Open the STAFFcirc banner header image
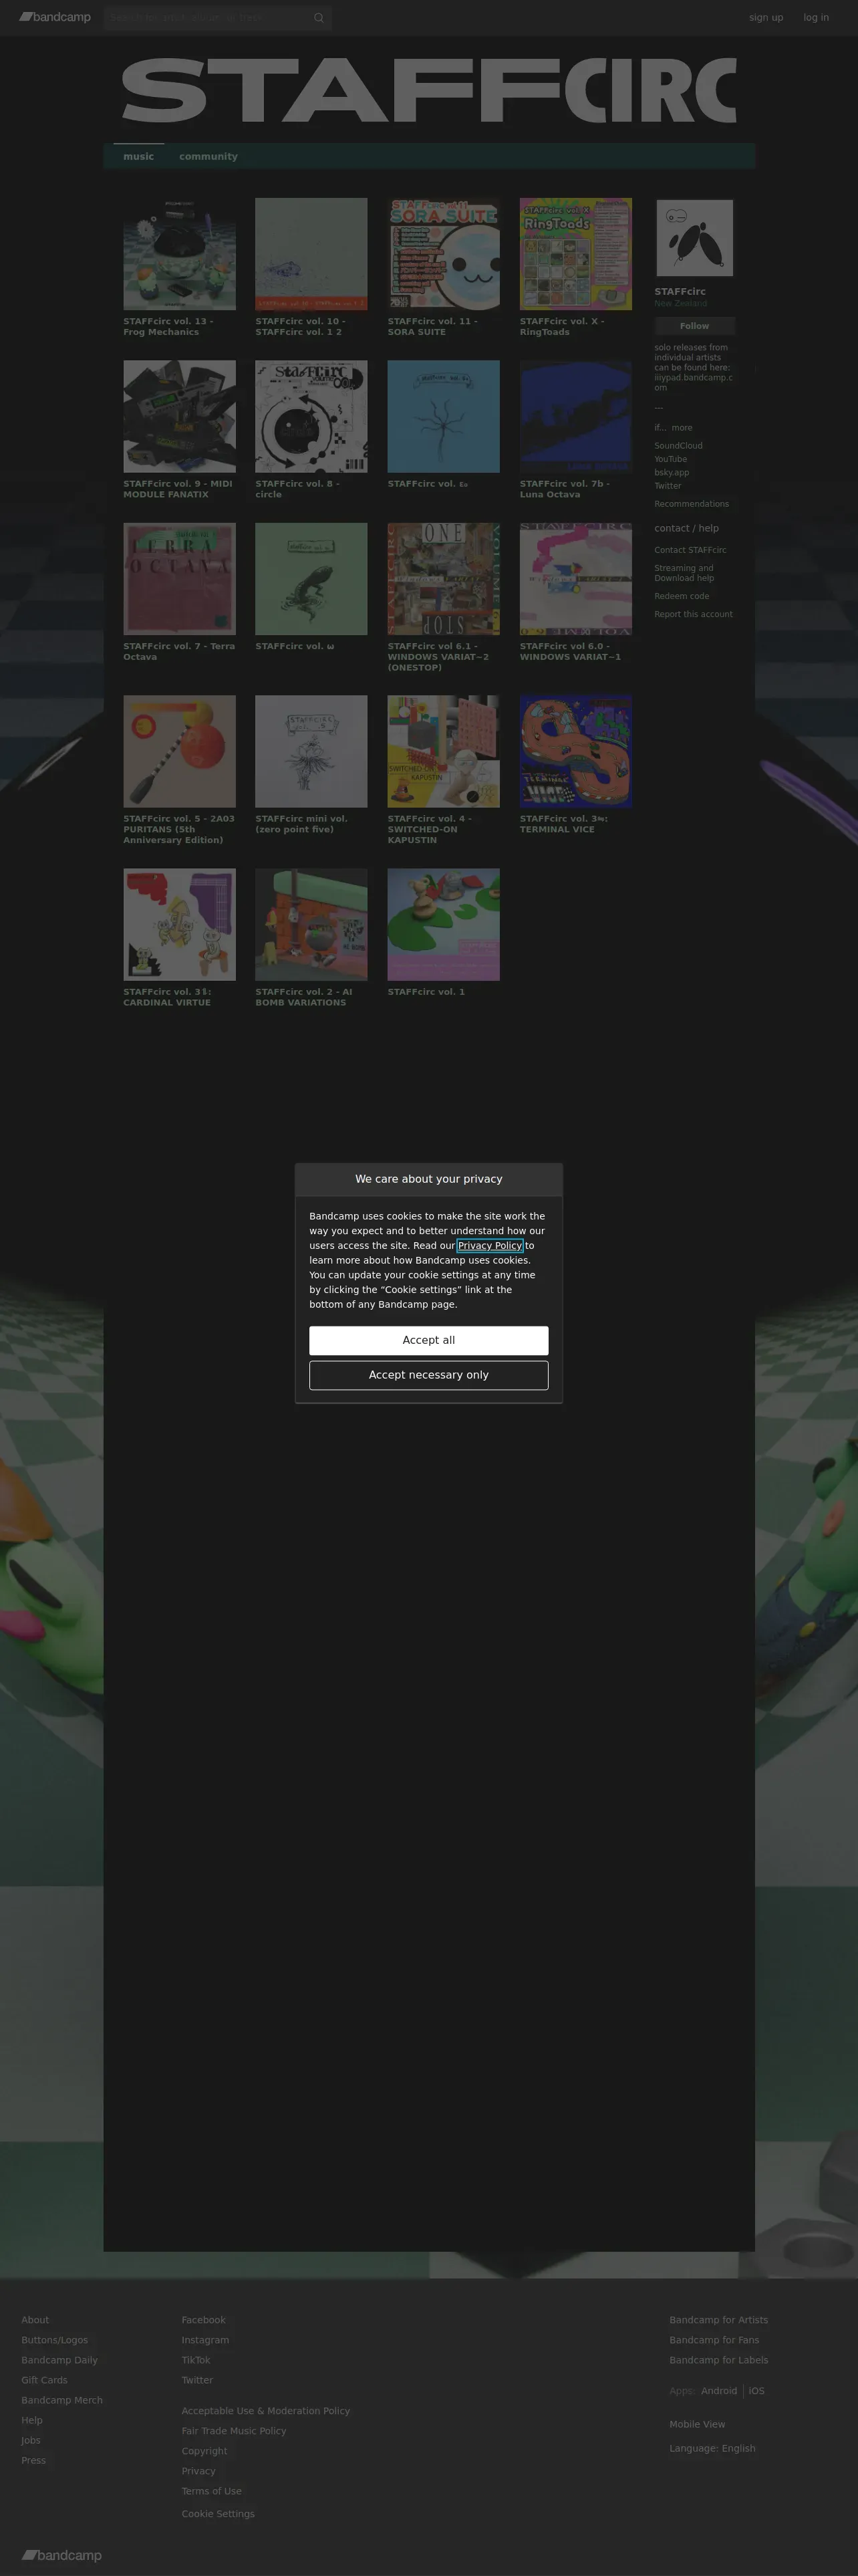 click(429, 90)
